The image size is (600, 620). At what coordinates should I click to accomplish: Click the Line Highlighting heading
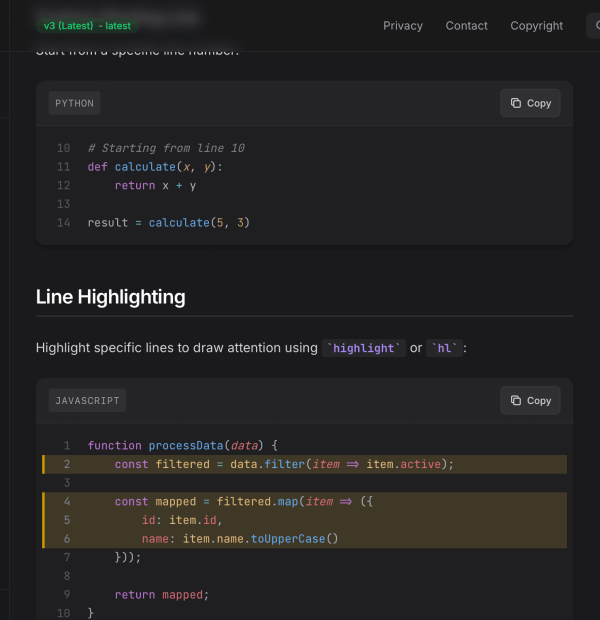tap(110, 297)
